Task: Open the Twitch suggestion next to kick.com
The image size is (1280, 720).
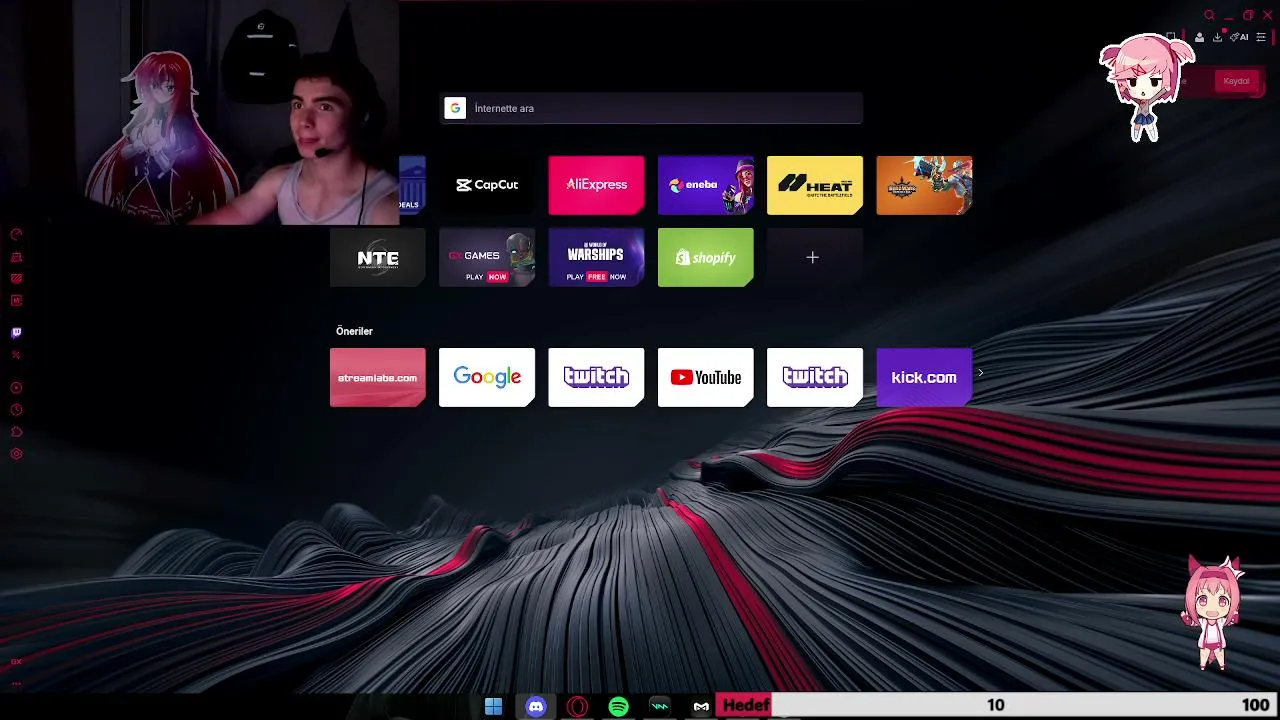Action: (815, 377)
